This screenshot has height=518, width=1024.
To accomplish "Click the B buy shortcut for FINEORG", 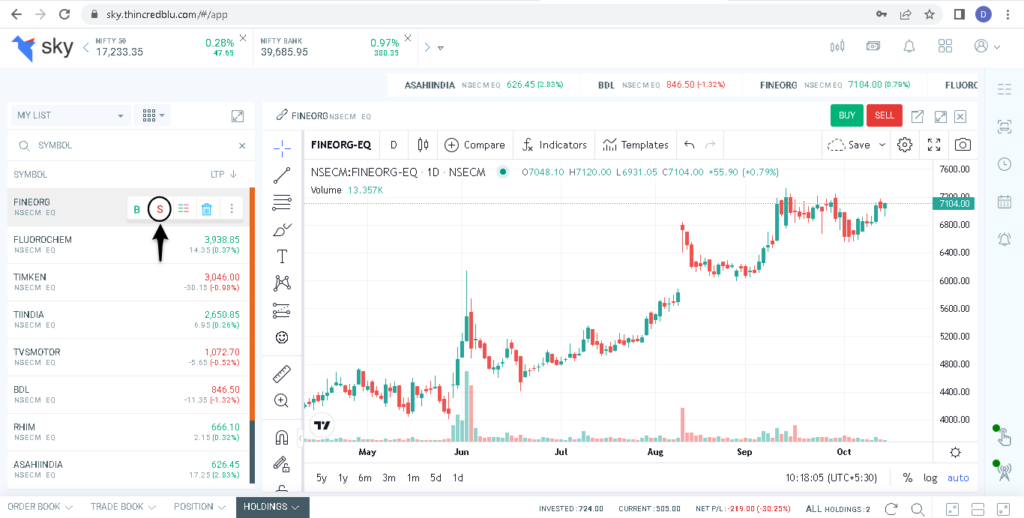I will click(x=136, y=210).
